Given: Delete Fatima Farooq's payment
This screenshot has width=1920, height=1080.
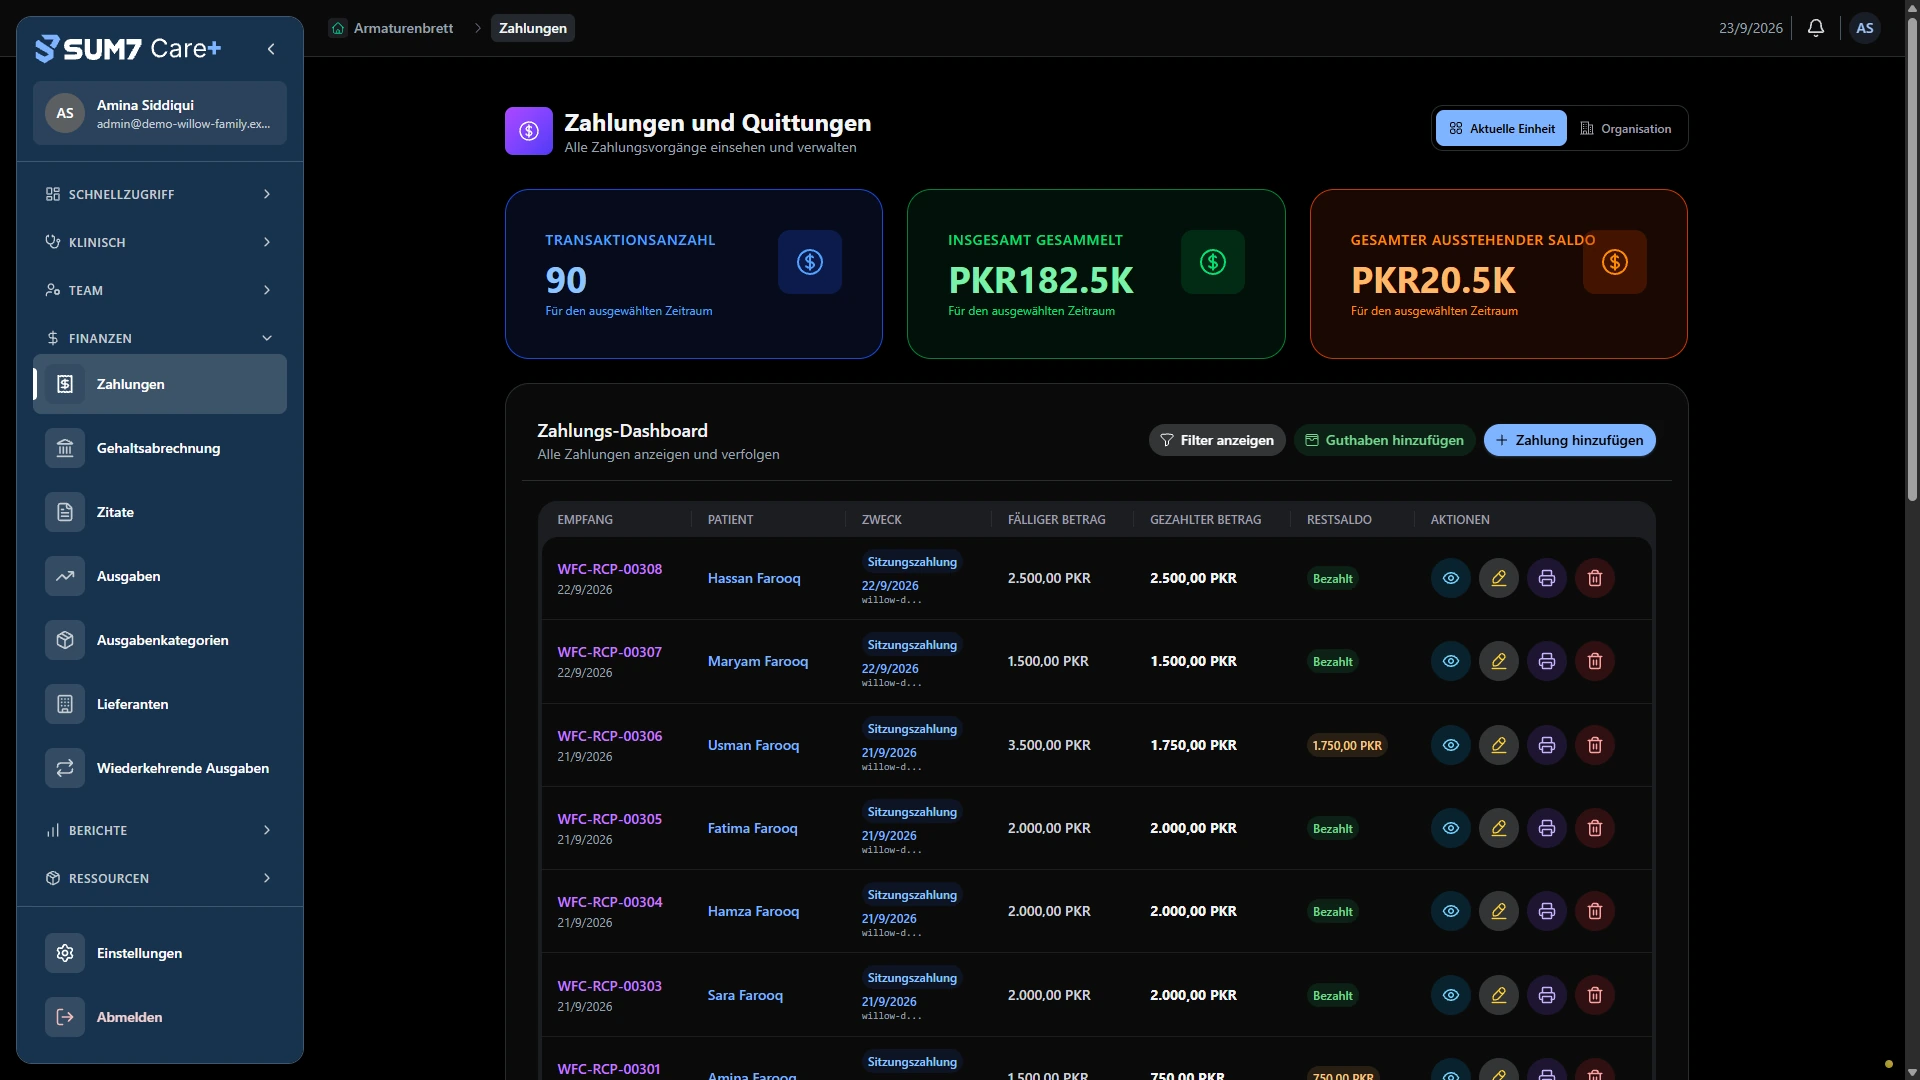Looking at the screenshot, I should pos(1595,828).
